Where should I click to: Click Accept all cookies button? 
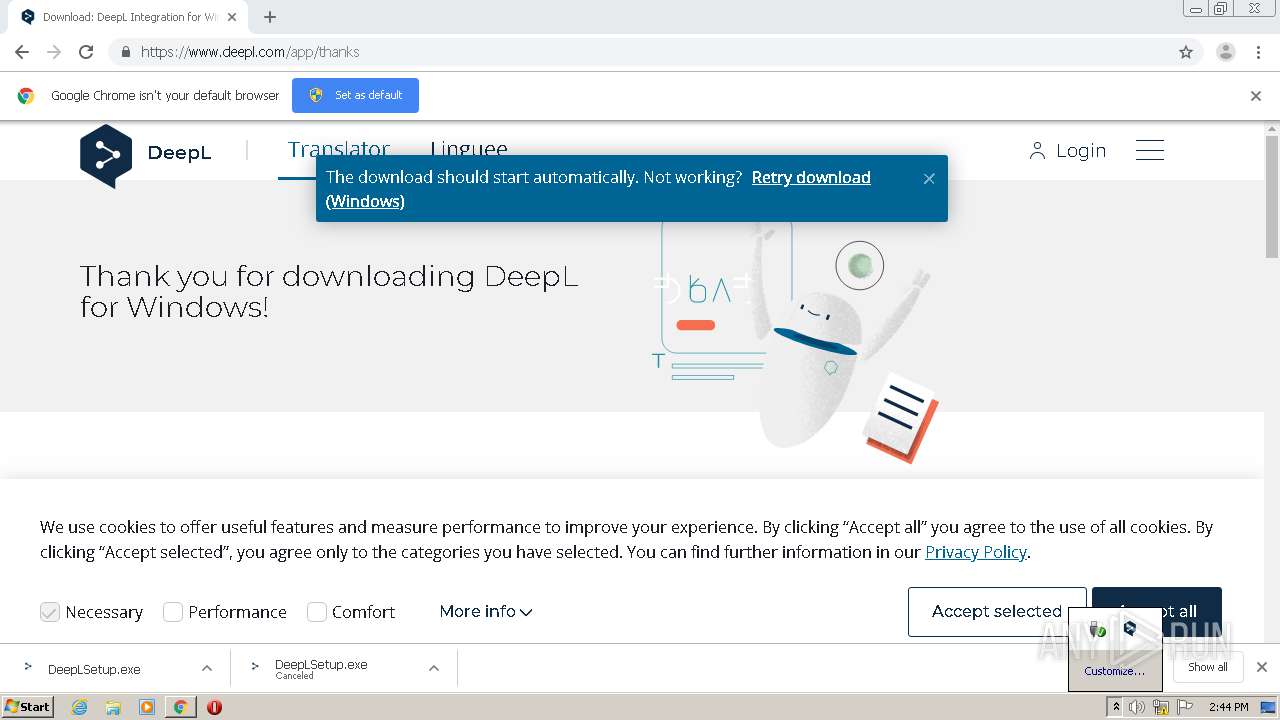[x=1157, y=611]
